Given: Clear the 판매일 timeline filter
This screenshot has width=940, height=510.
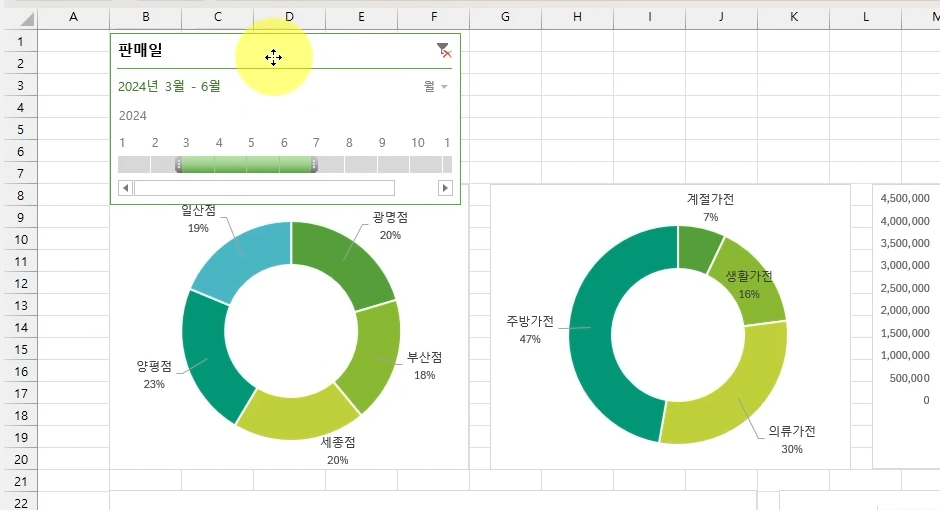Looking at the screenshot, I should (x=444, y=50).
